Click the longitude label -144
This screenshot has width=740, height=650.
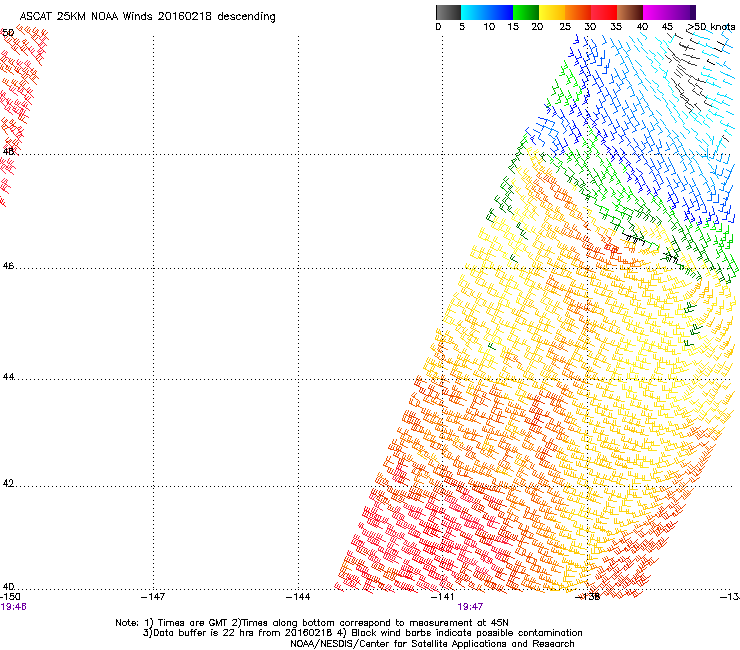click(x=298, y=597)
